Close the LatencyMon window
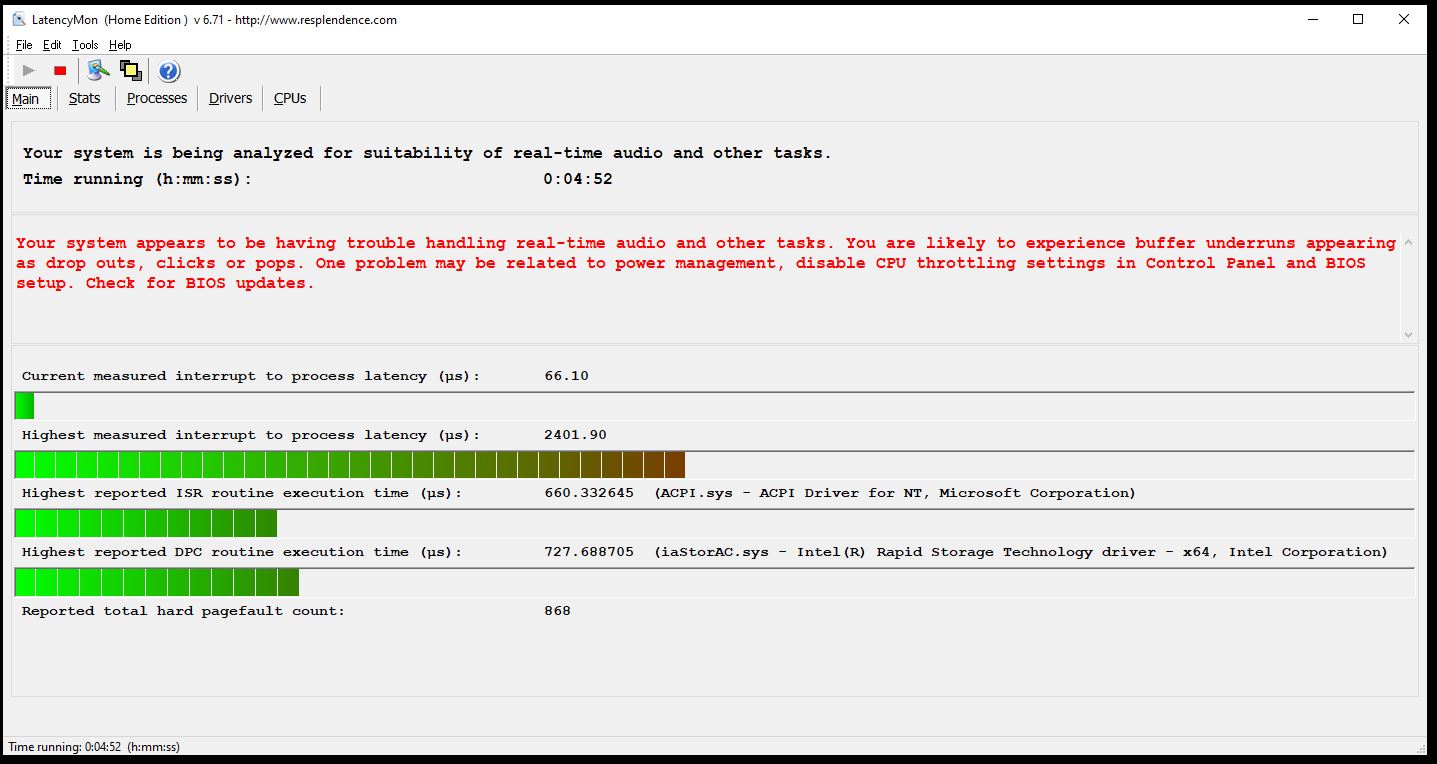Viewport: 1437px width, 764px height. 1405,19
